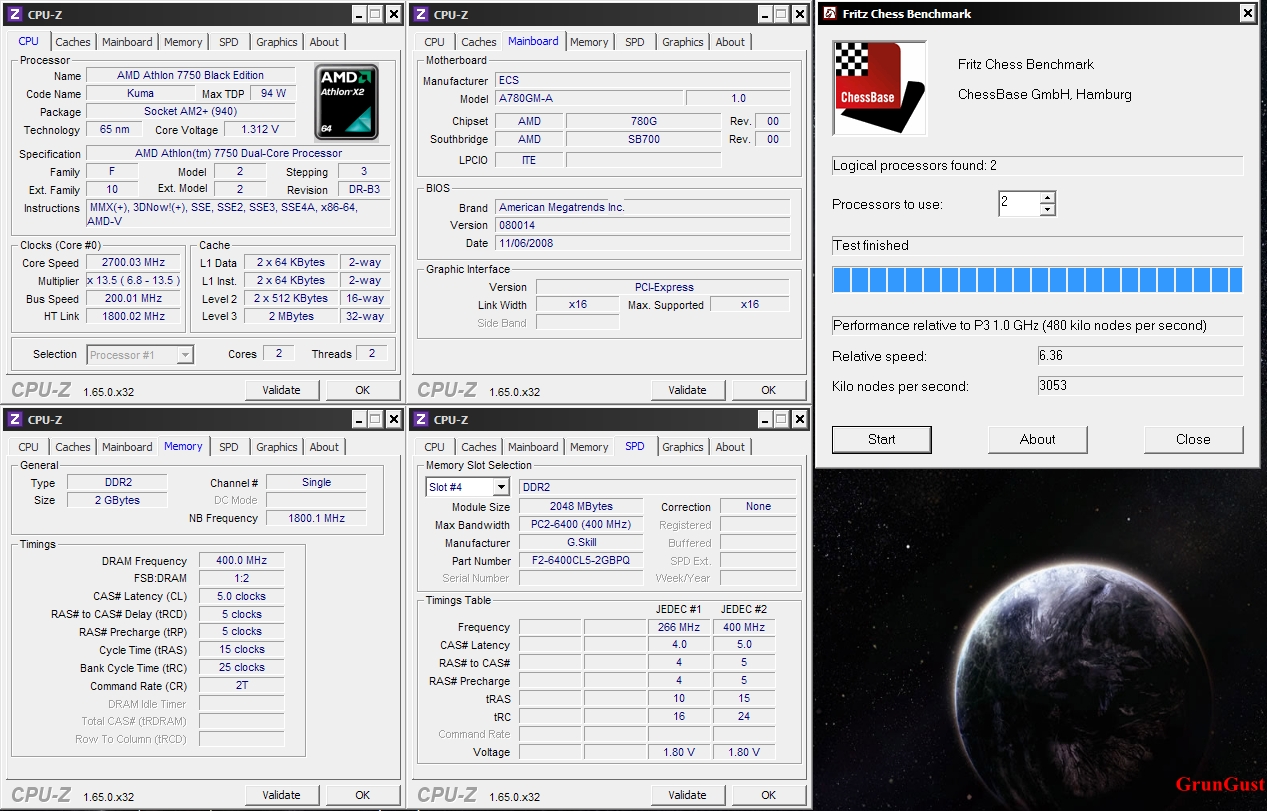
Task: Close the Fritz Chess Benchmark window
Action: [1247, 14]
